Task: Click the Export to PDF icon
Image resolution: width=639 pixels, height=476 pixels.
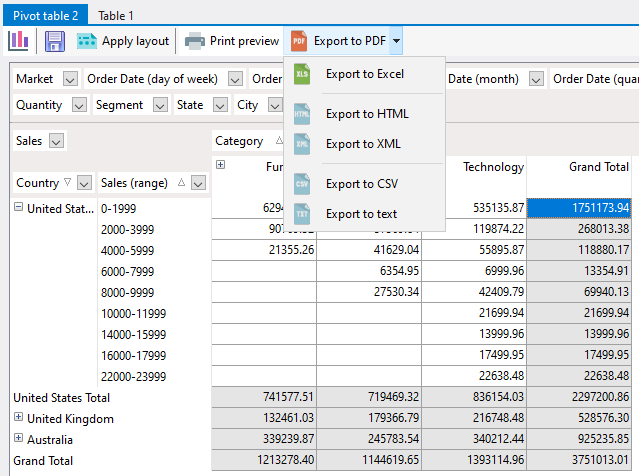Action: (x=298, y=41)
